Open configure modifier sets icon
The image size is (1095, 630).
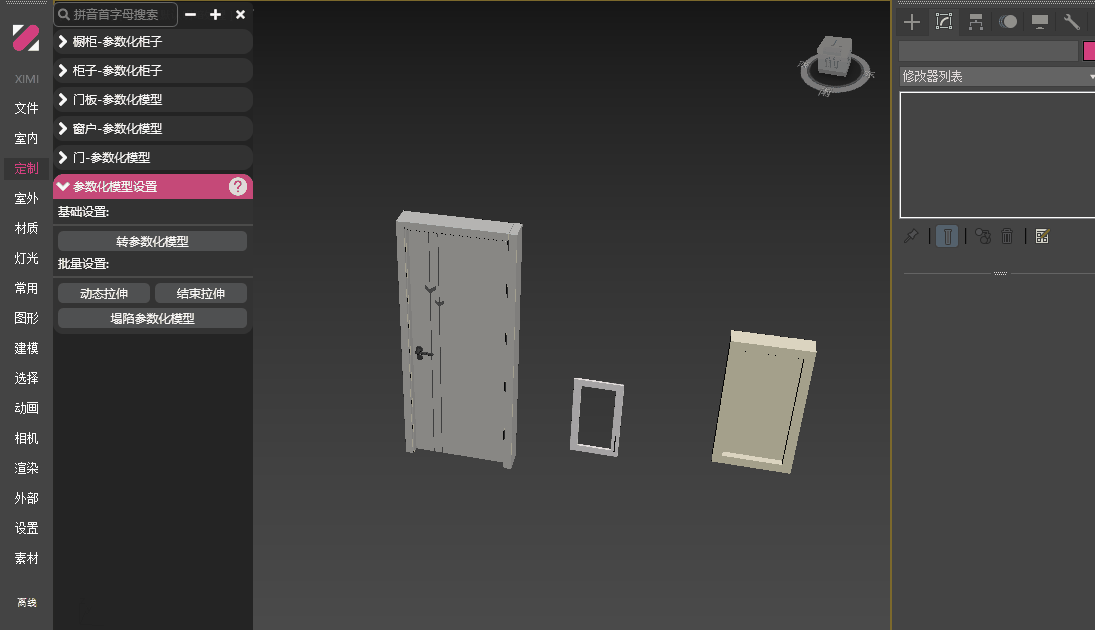[1042, 236]
